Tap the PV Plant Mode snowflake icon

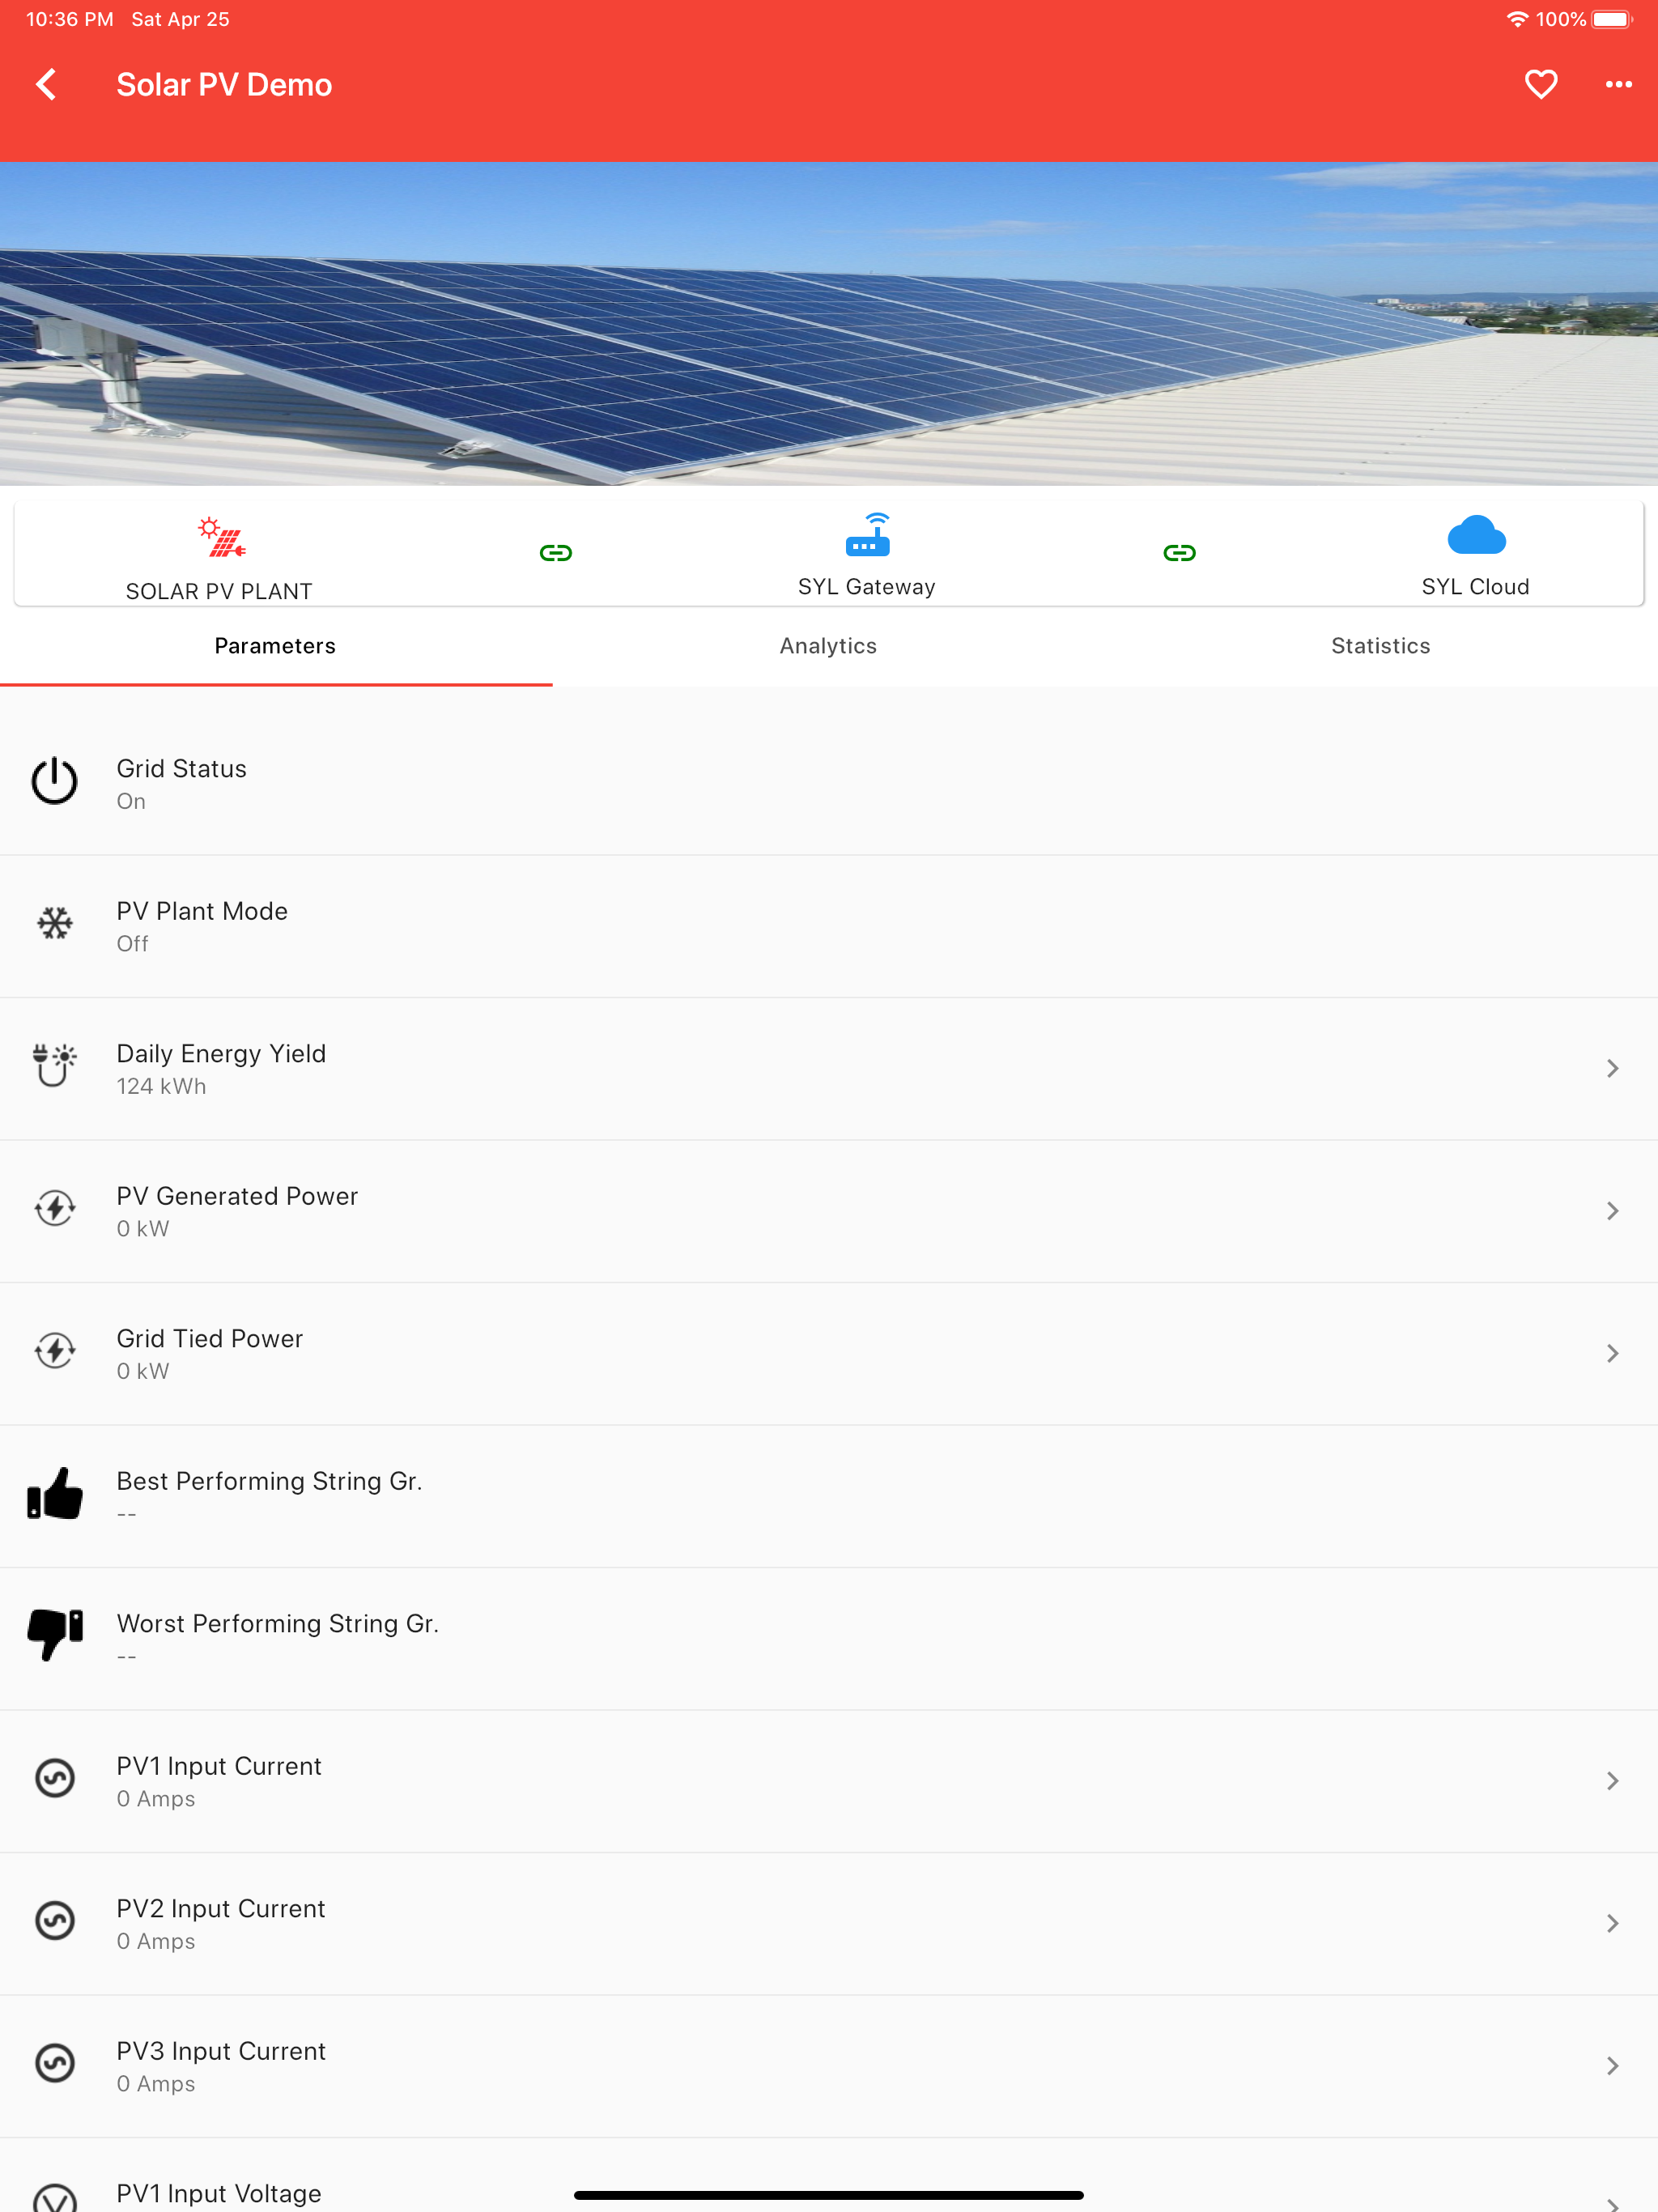[55, 923]
